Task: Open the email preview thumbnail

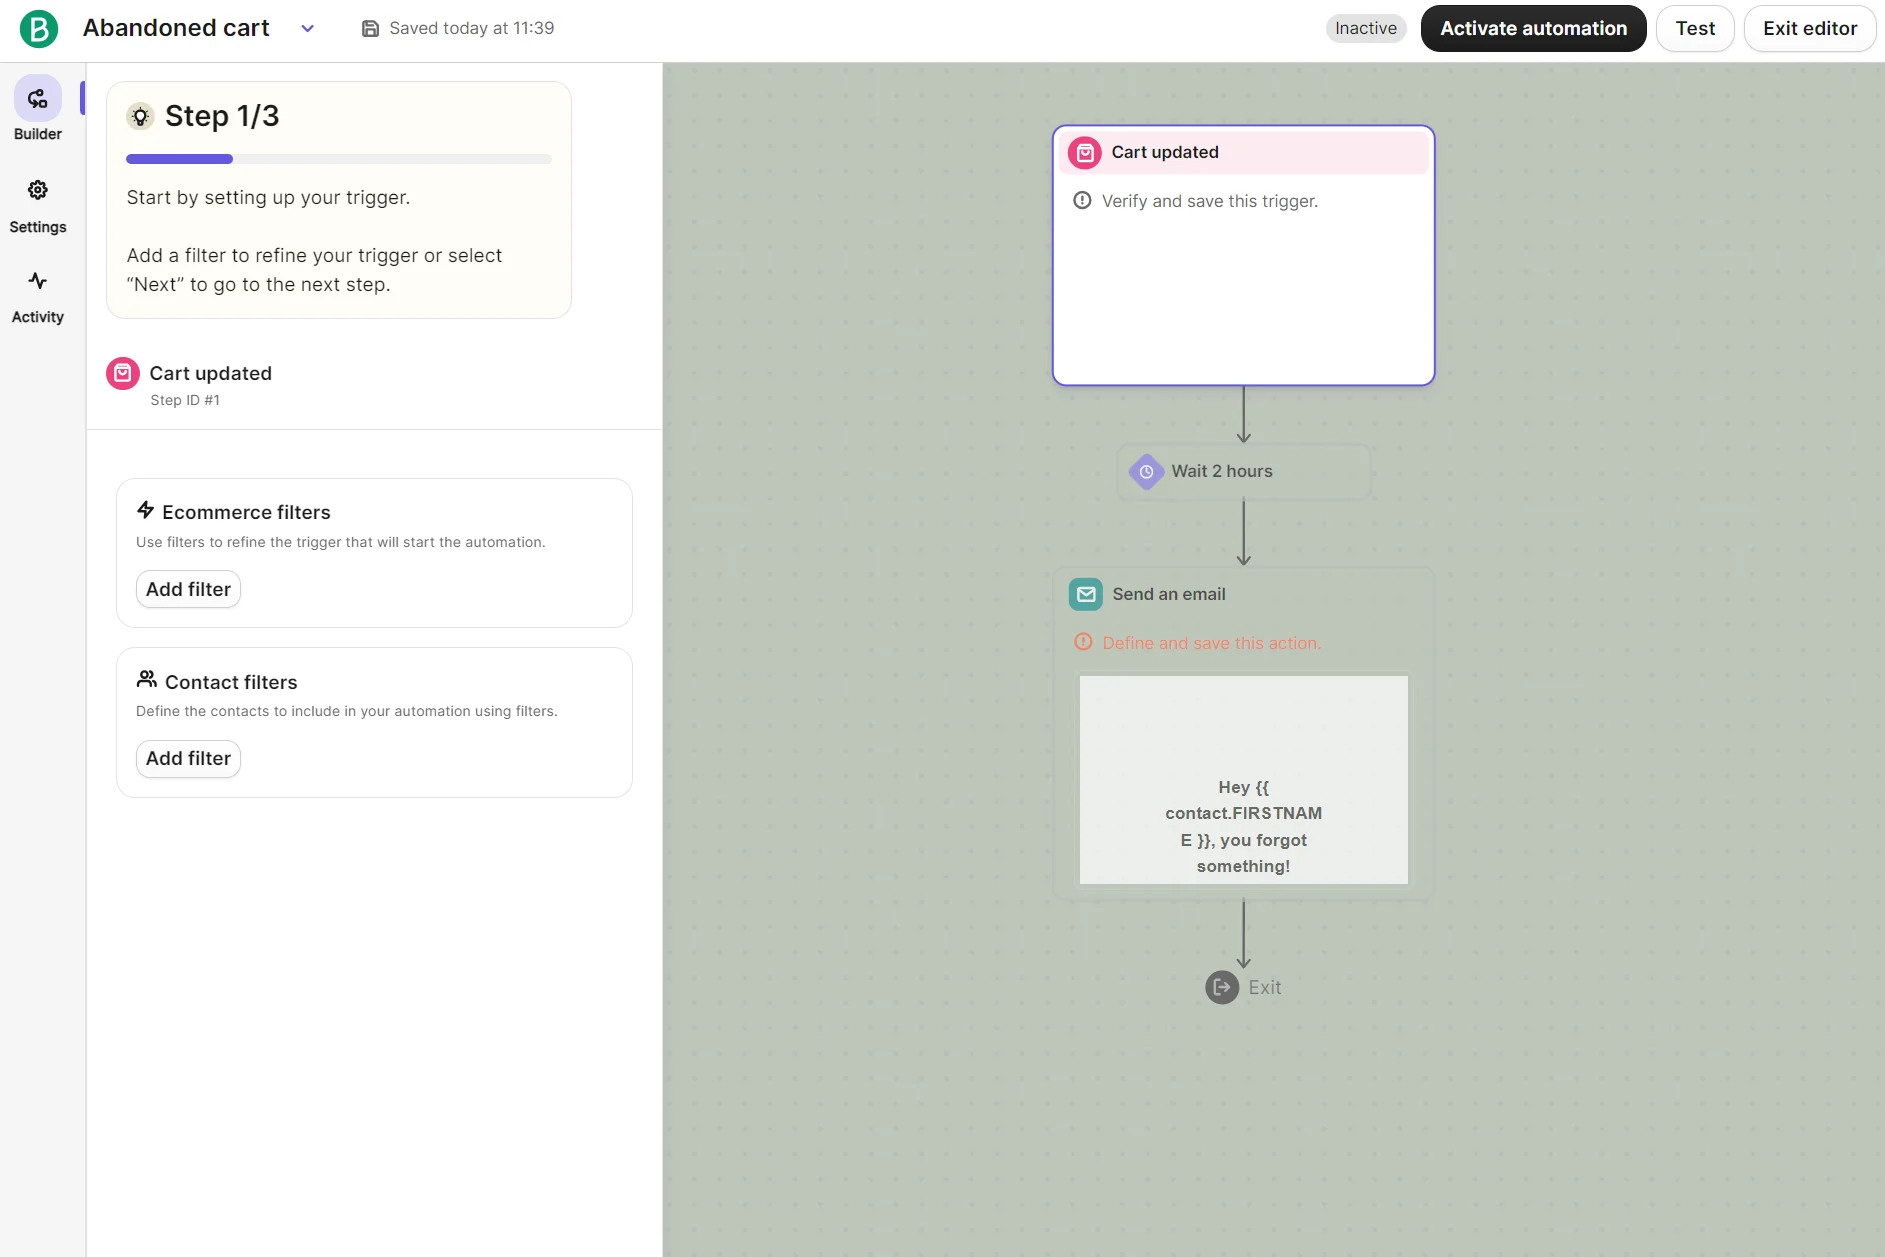Action: (x=1243, y=780)
